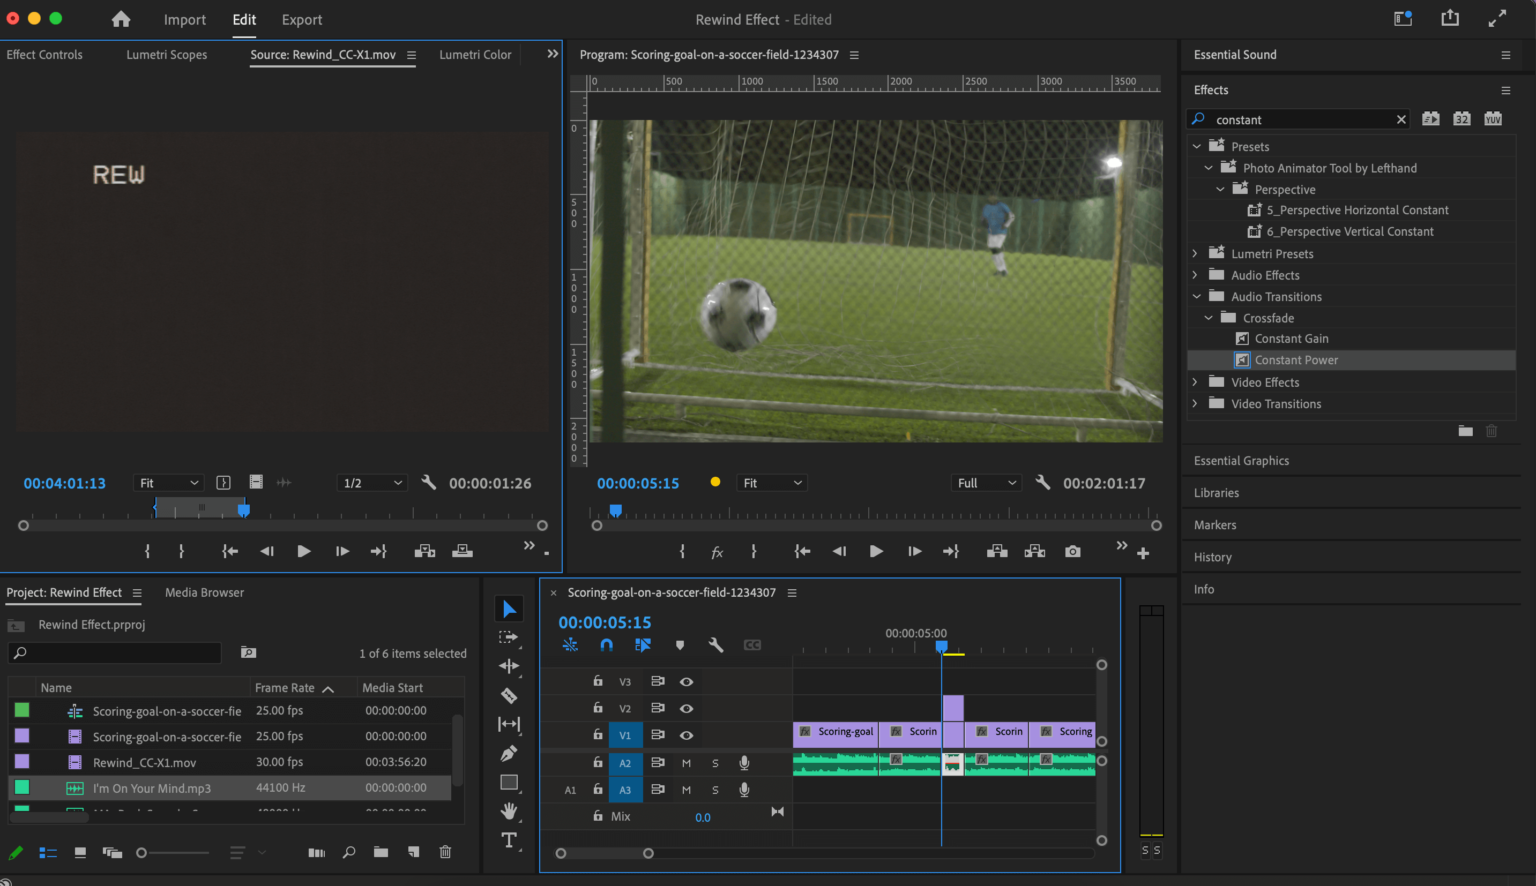
Task: Collapse the Crossfade folder in Effects
Action: point(1208,317)
